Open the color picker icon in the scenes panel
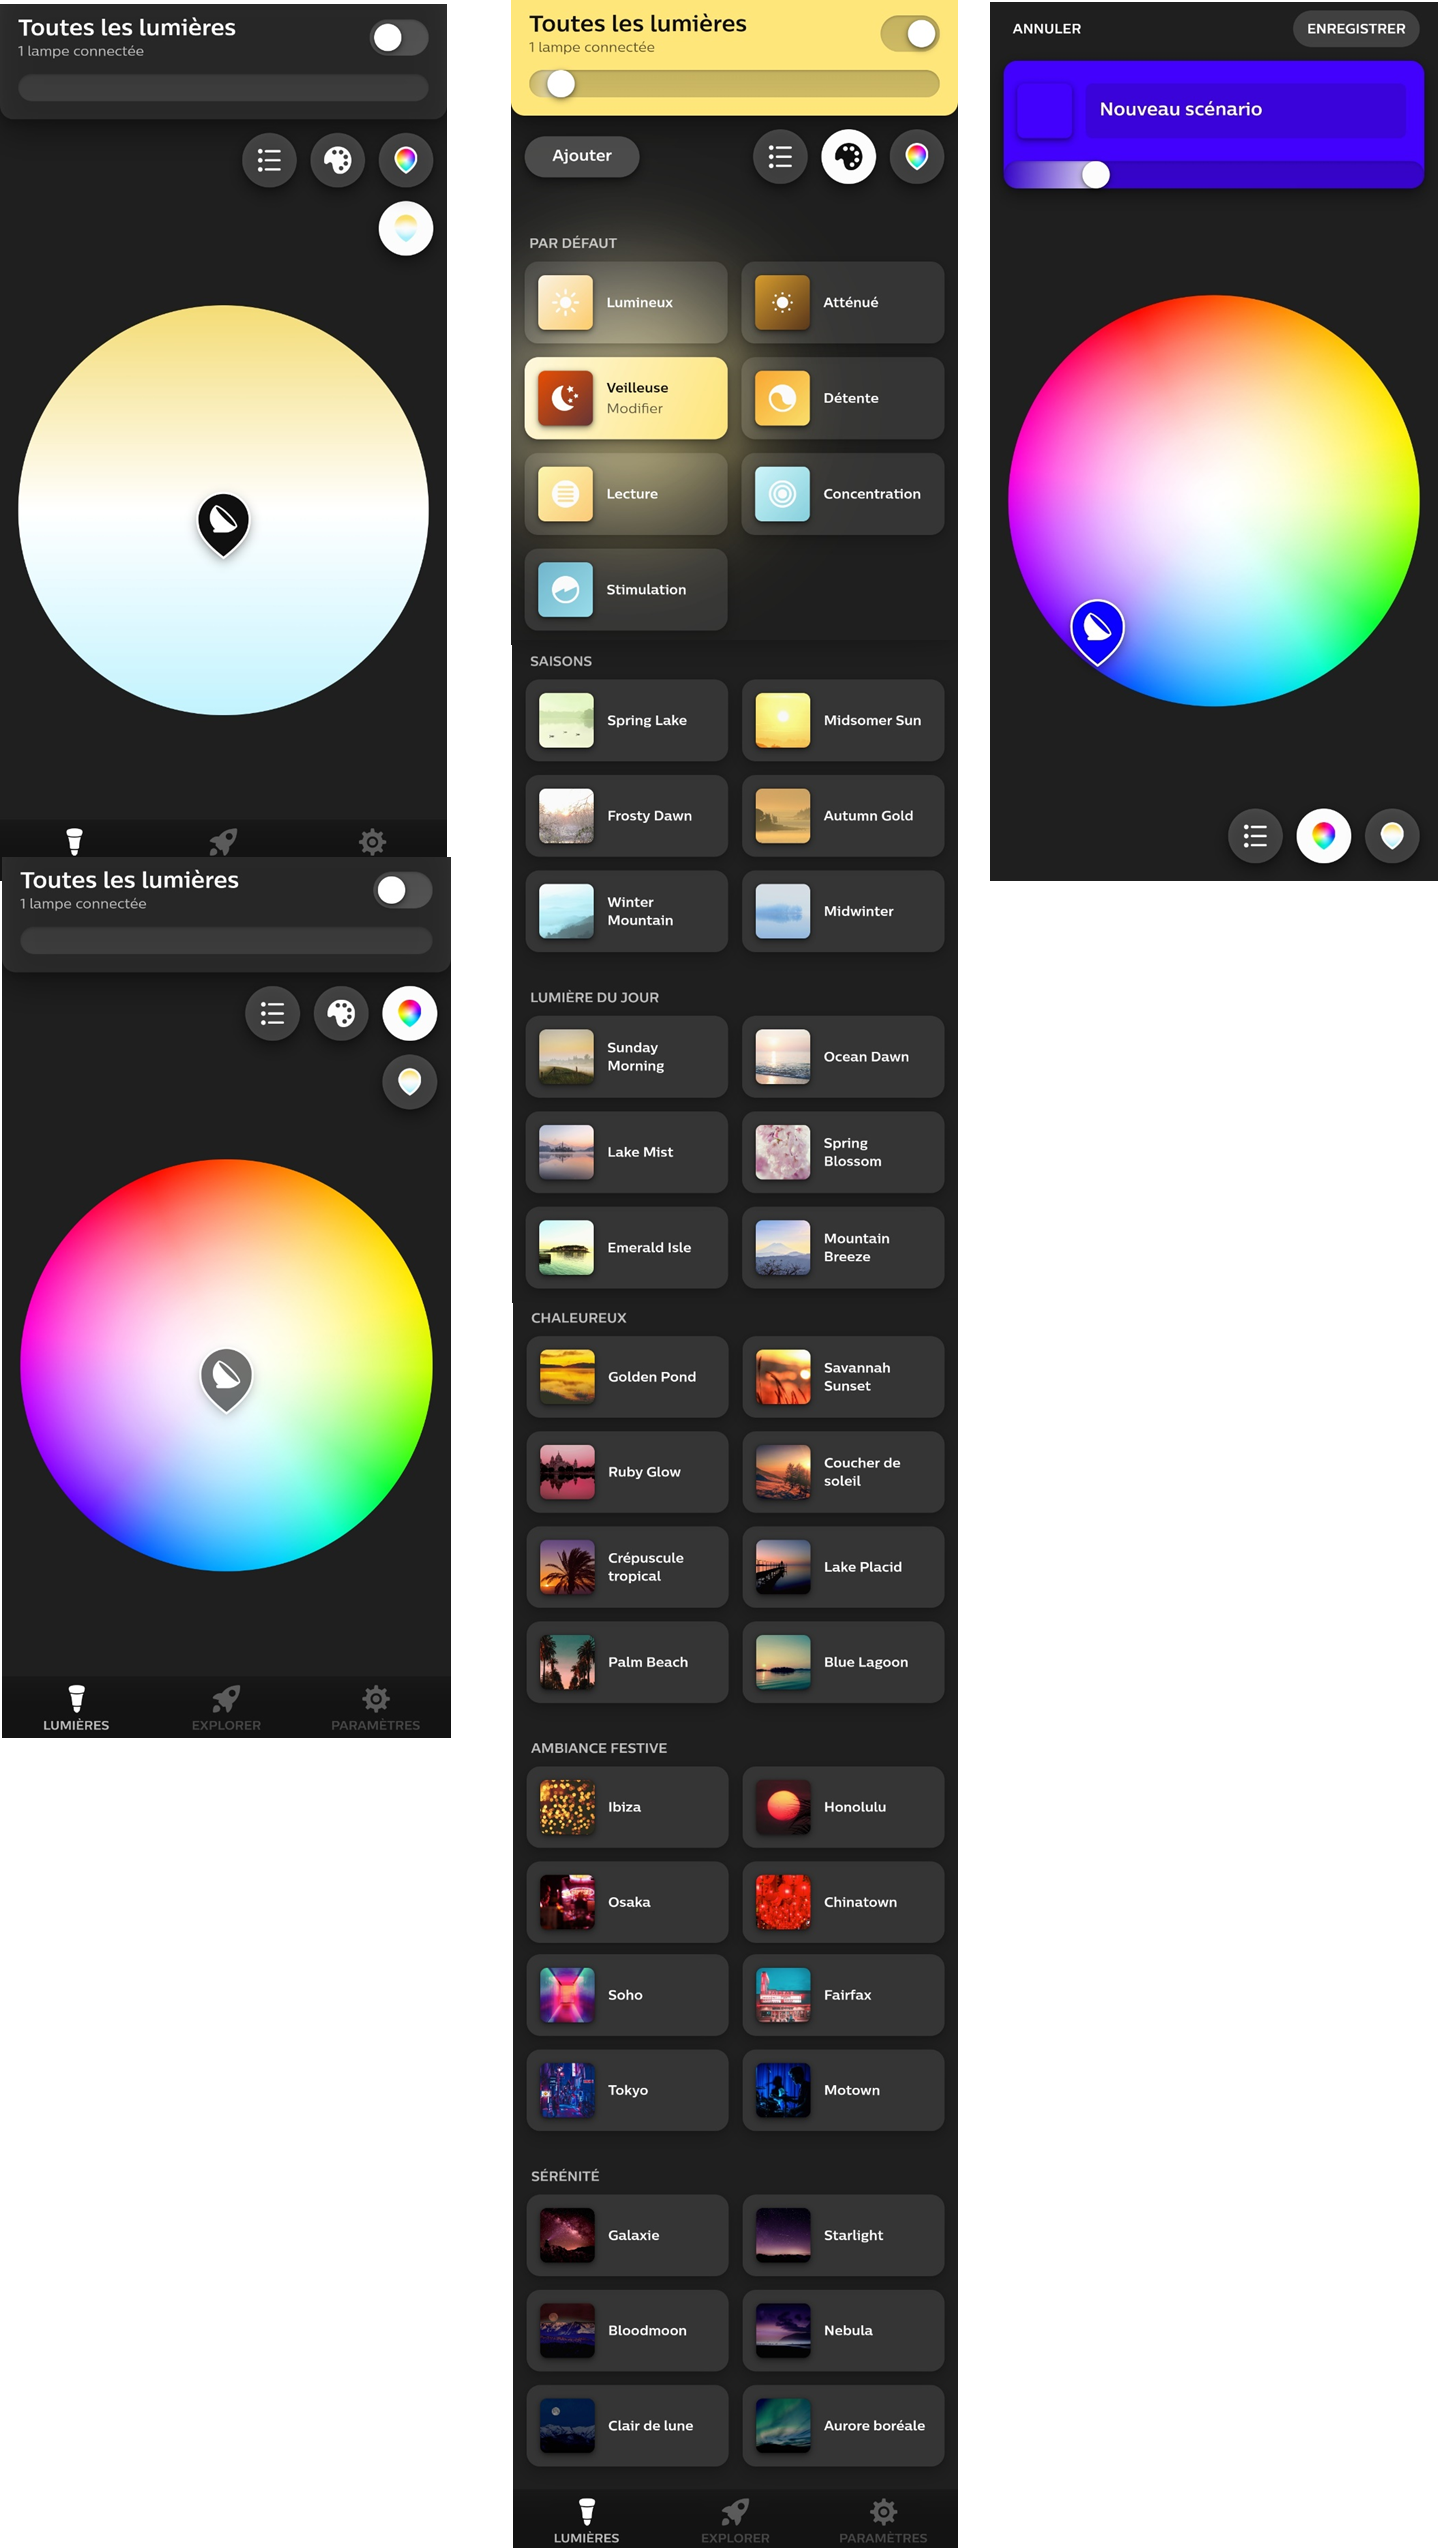The width and height of the screenshot is (1438, 2548). click(917, 157)
